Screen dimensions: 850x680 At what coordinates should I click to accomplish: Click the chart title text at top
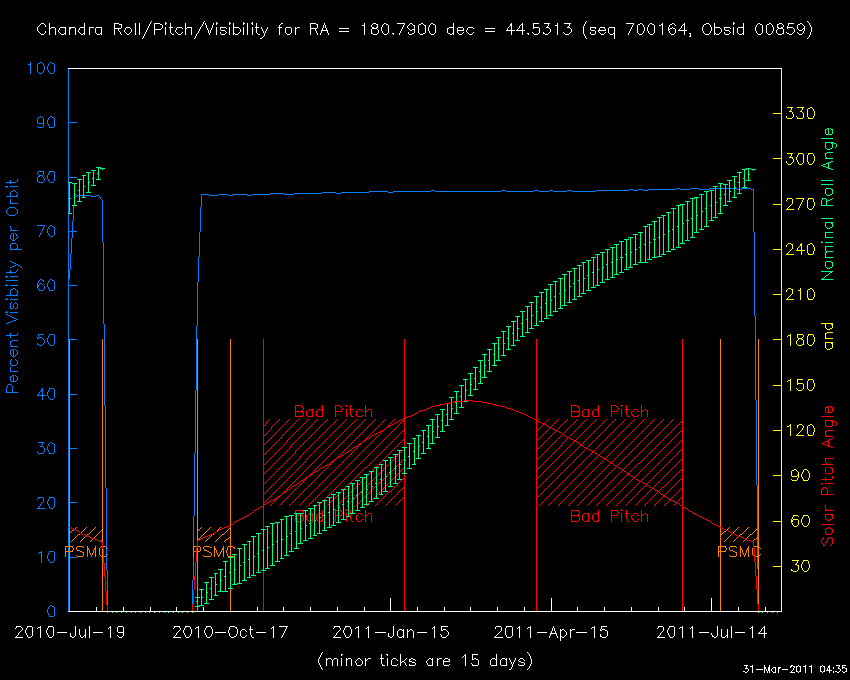(424, 30)
